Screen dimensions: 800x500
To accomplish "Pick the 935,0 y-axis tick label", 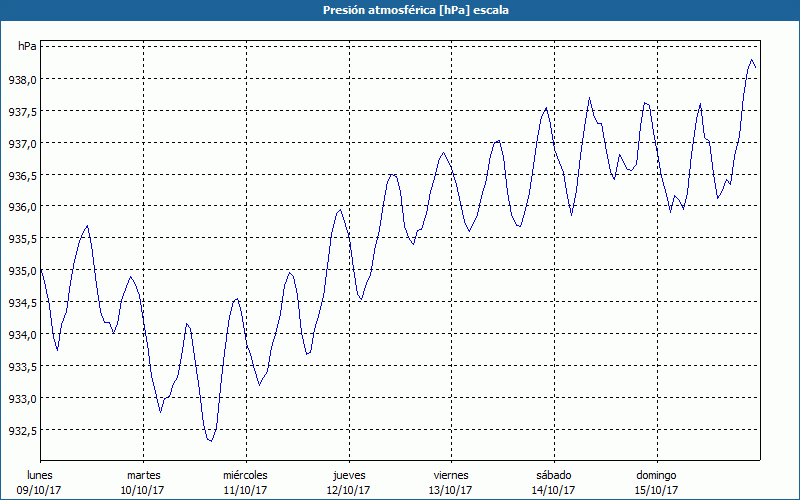I will (23, 271).
